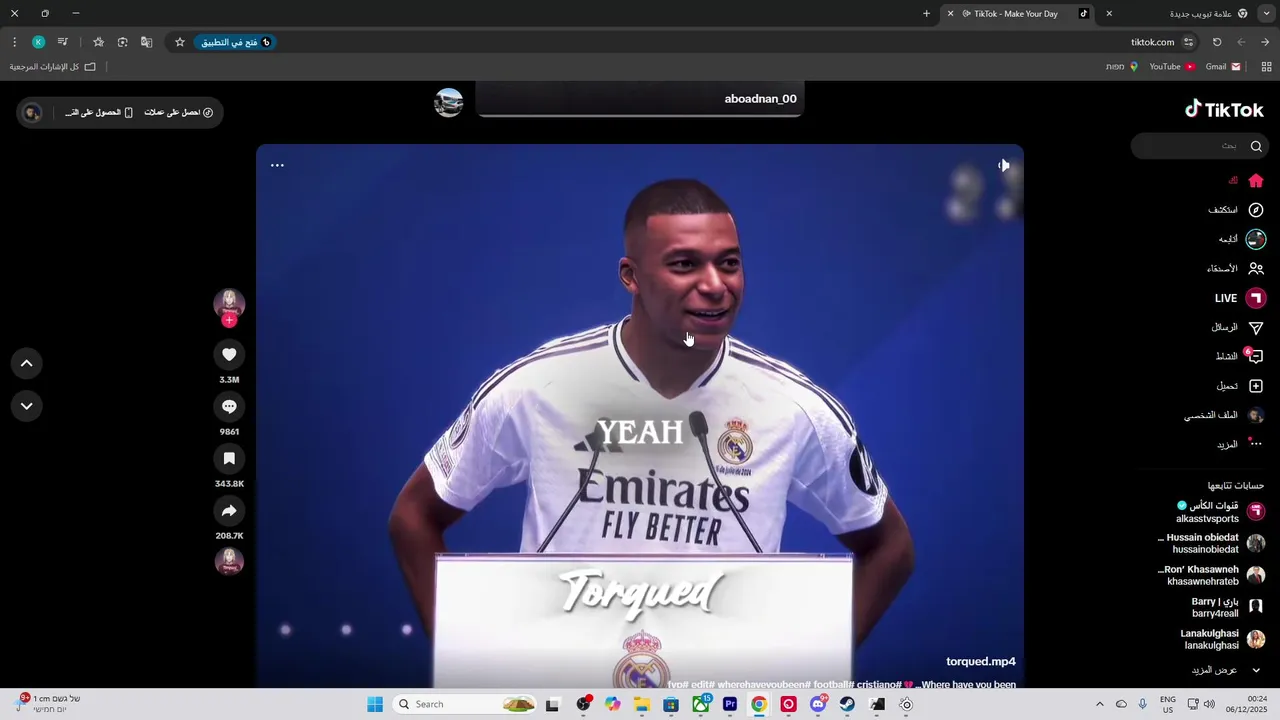
Task: Open the Chrome apps grid icon
Action: pos(1266,67)
